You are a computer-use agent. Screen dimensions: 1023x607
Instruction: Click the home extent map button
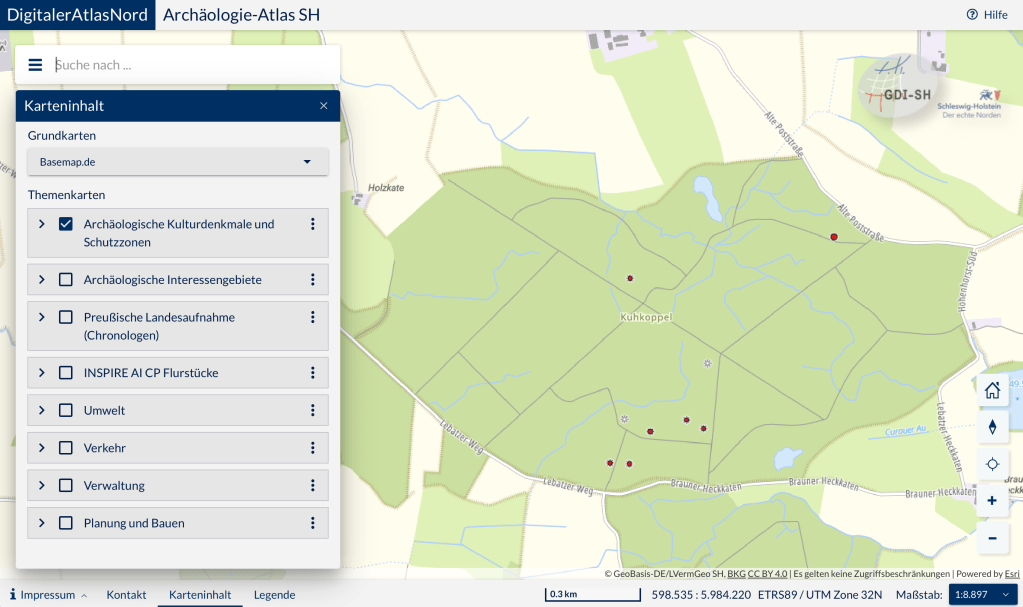click(992, 390)
